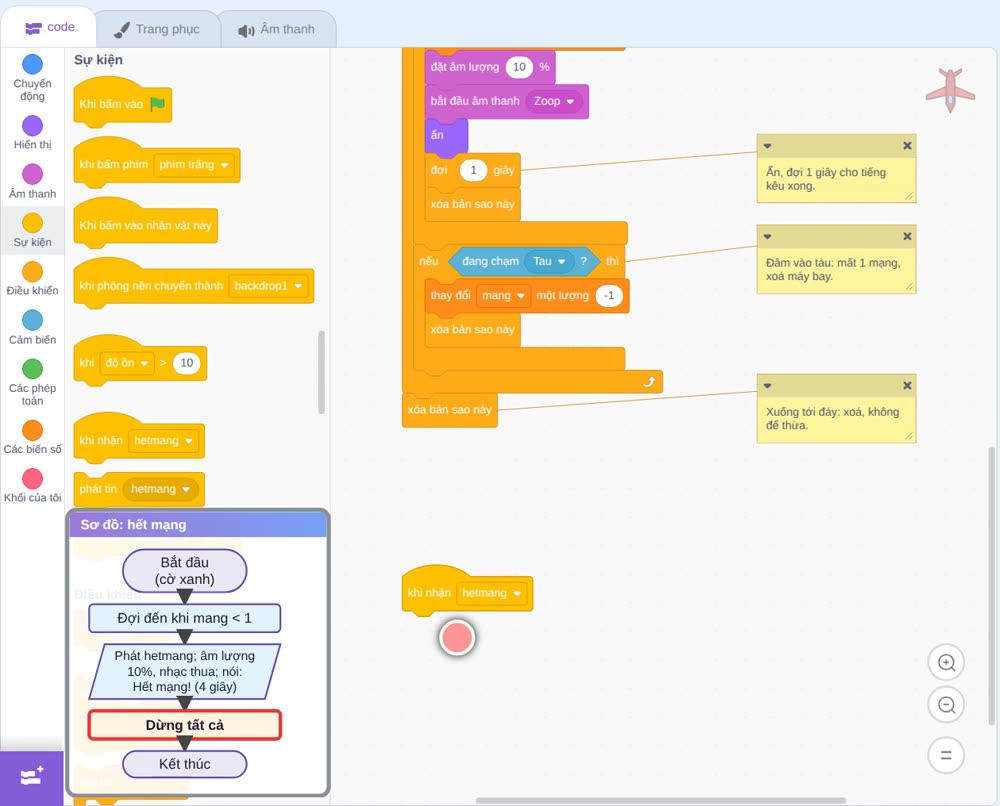Screen dimensions: 1000x806
Task: Open the Âm thanh tab at the top
Action: 277,29
